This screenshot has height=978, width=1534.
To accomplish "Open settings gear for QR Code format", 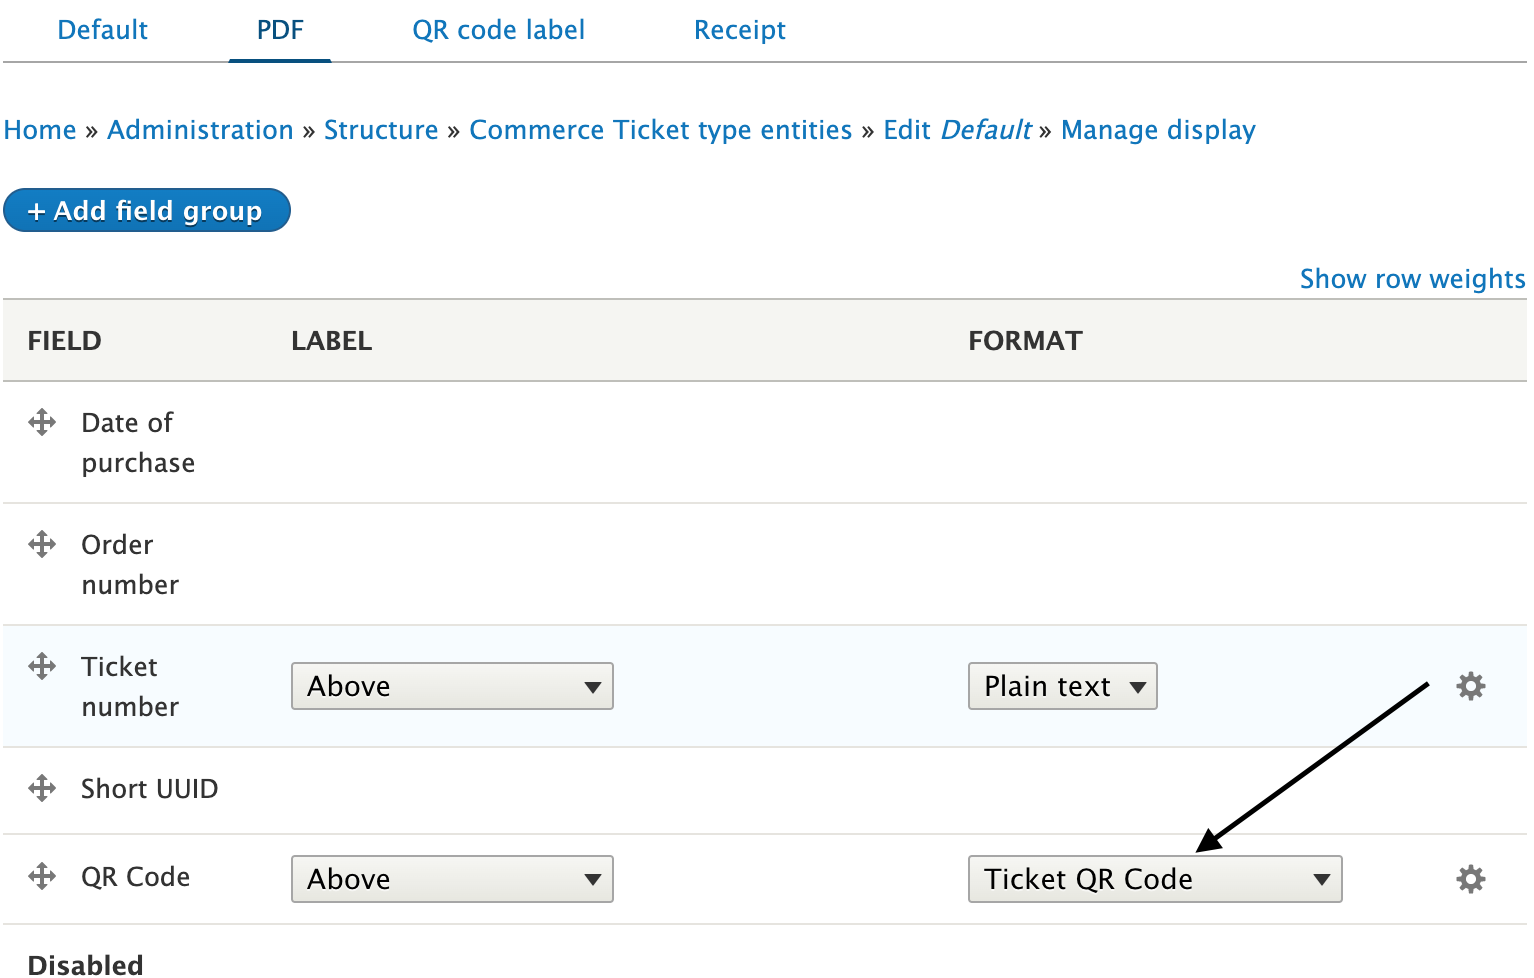I will coord(1470,878).
